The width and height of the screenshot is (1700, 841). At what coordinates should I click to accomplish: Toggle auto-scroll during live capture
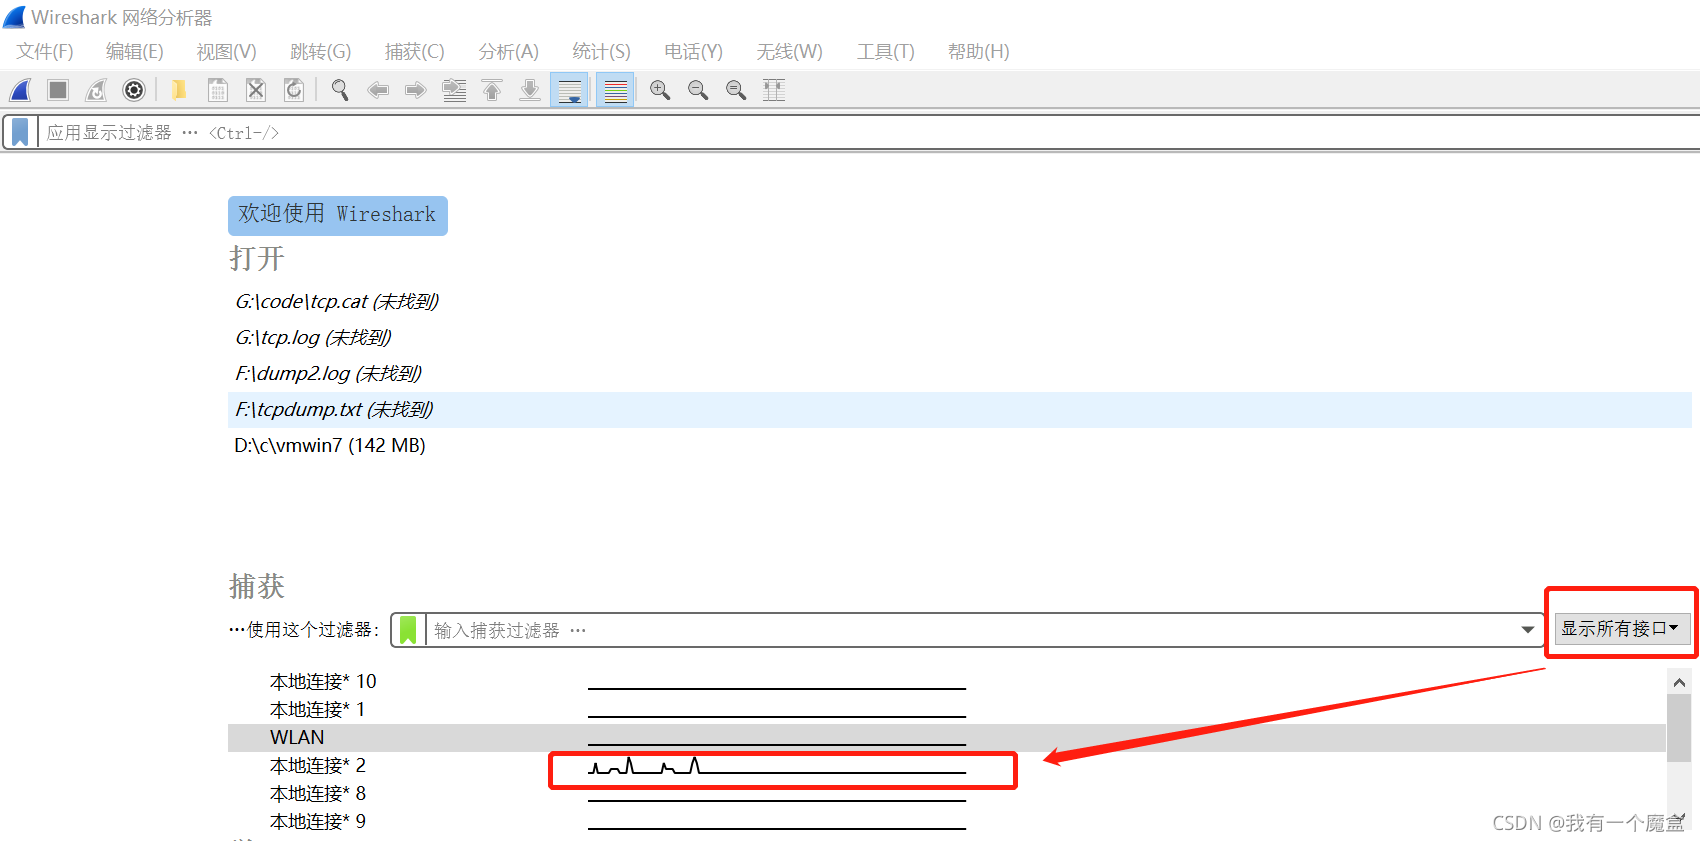click(x=569, y=90)
